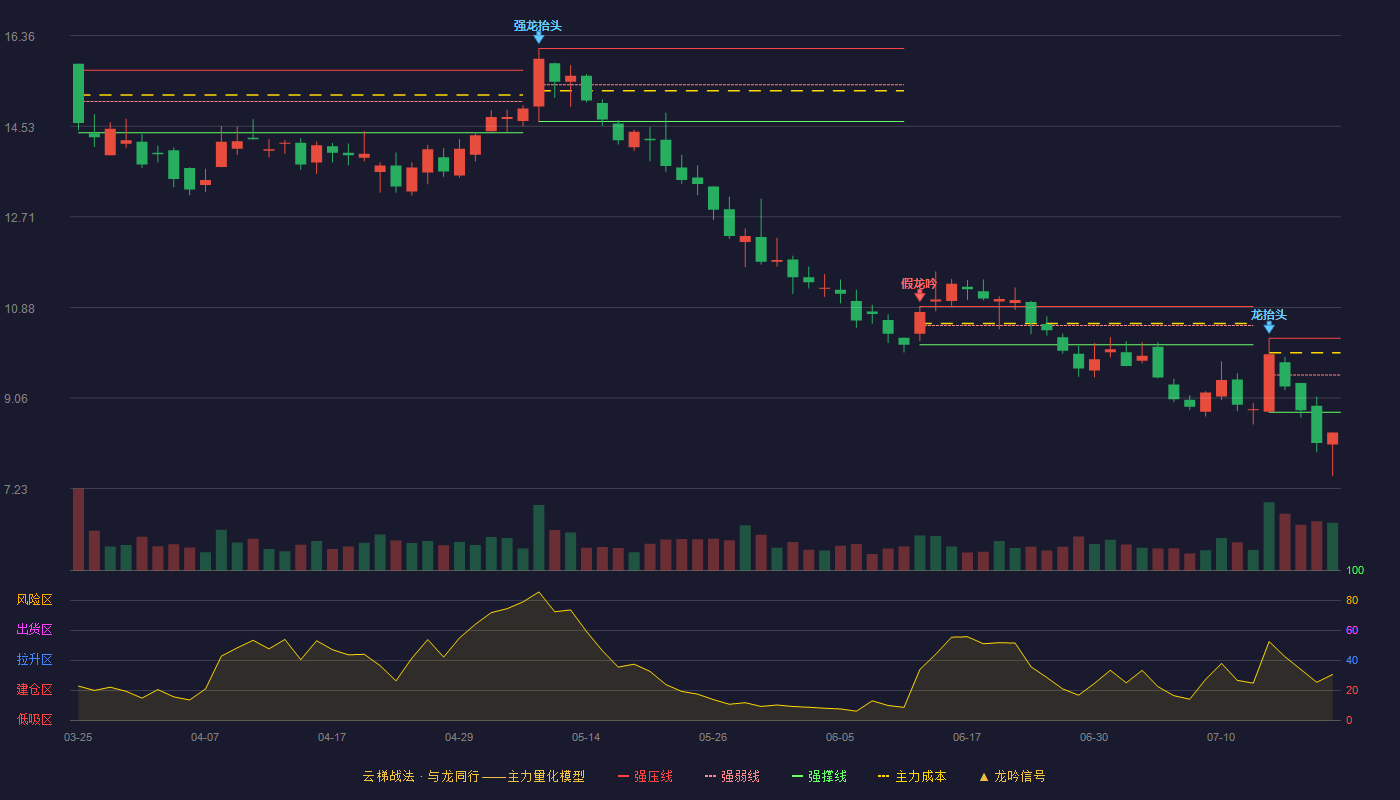Click the 14.53 price axis label

[x=19, y=128]
